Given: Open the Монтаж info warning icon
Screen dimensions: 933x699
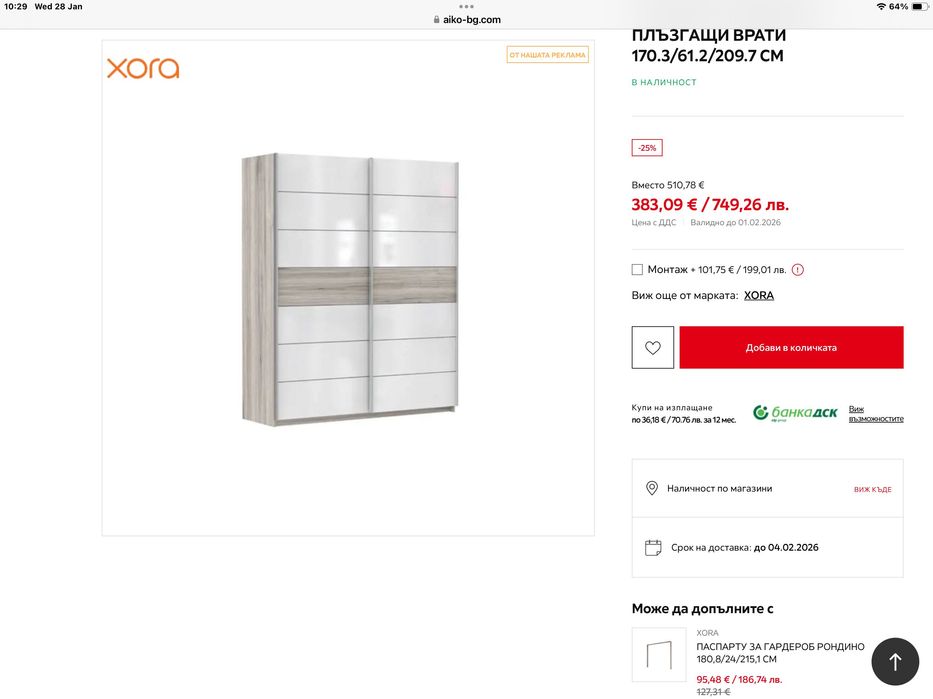Looking at the screenshot, I should pyautogui.click(x=798, y=269).
